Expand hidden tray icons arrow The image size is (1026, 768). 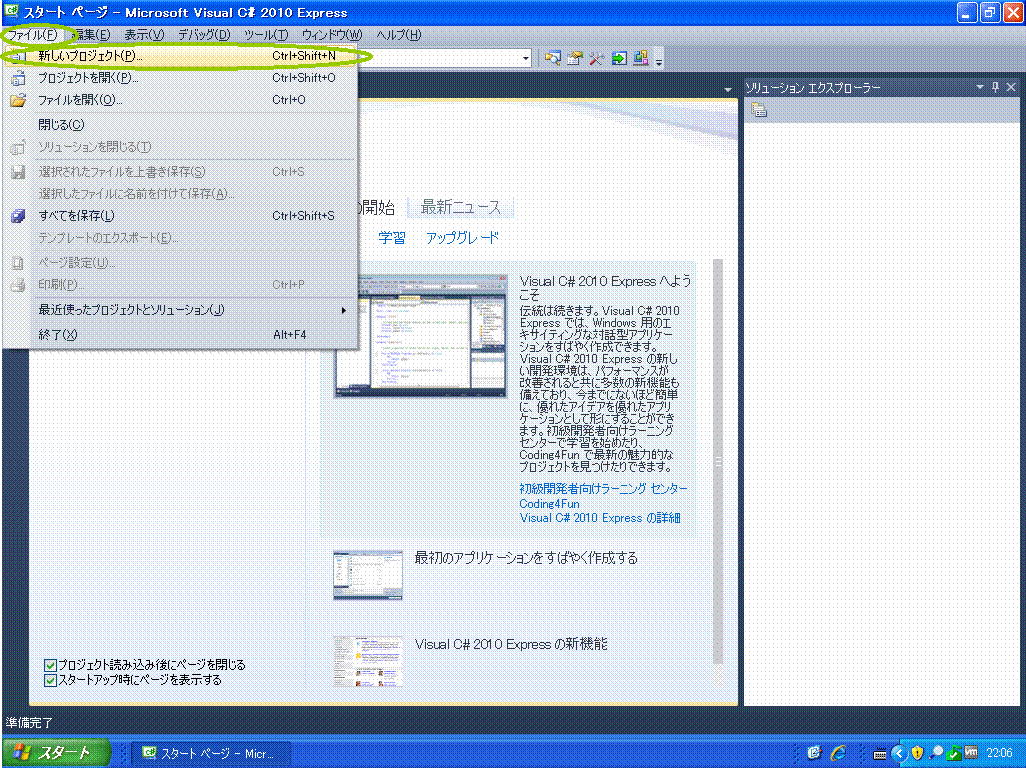pyautogui.click(x=898, y=754)
